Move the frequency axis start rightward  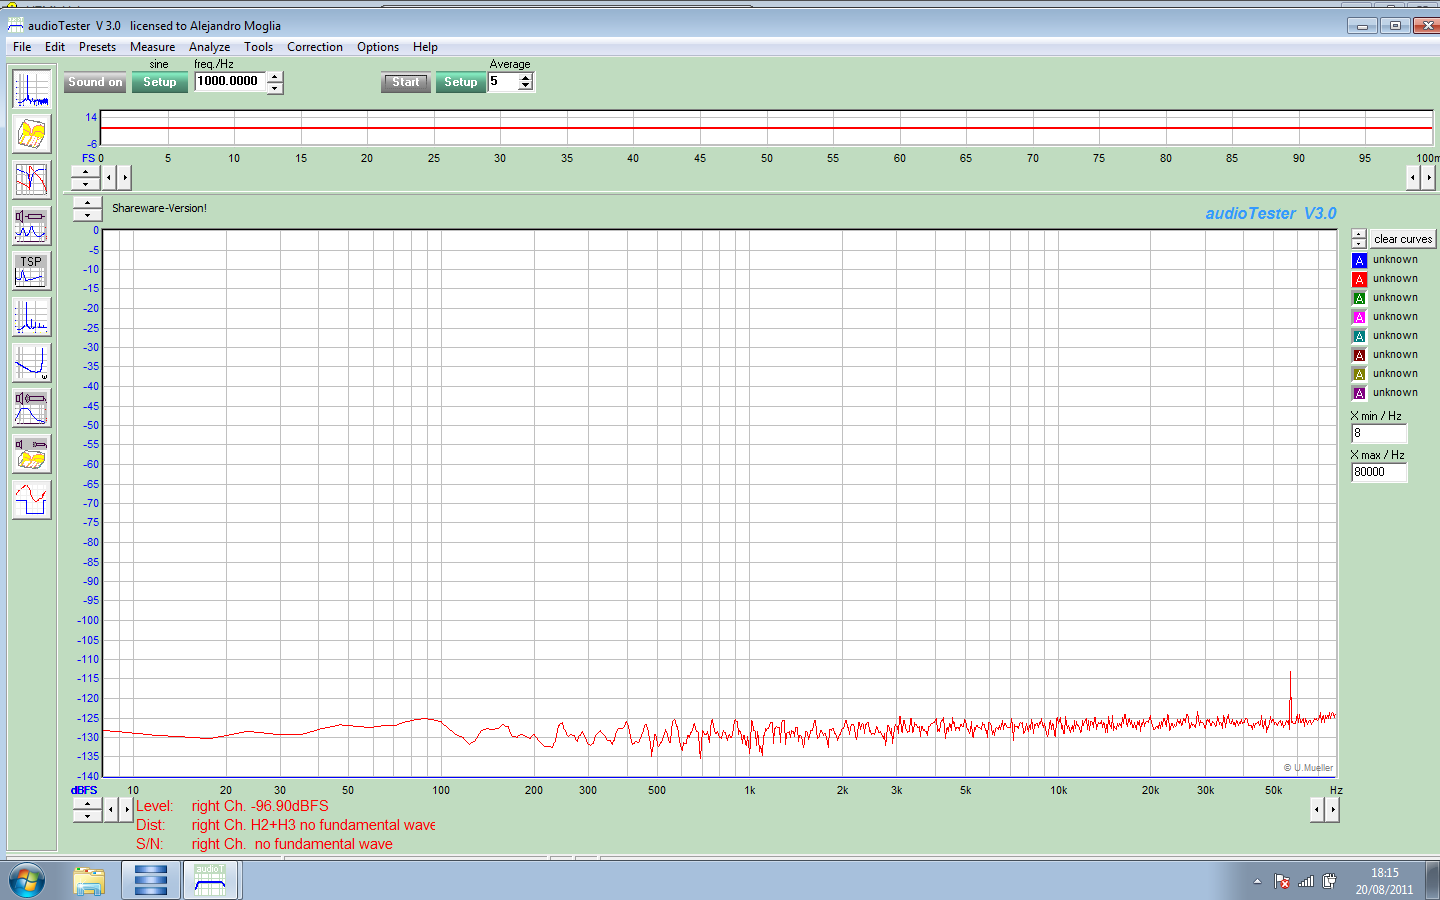(126, 809)
